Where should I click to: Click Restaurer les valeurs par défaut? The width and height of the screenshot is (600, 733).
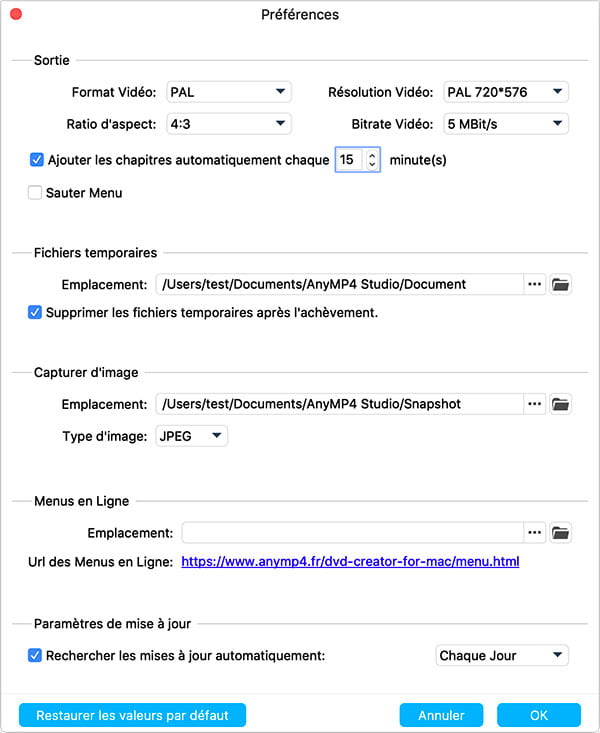[x=132, y=715]
